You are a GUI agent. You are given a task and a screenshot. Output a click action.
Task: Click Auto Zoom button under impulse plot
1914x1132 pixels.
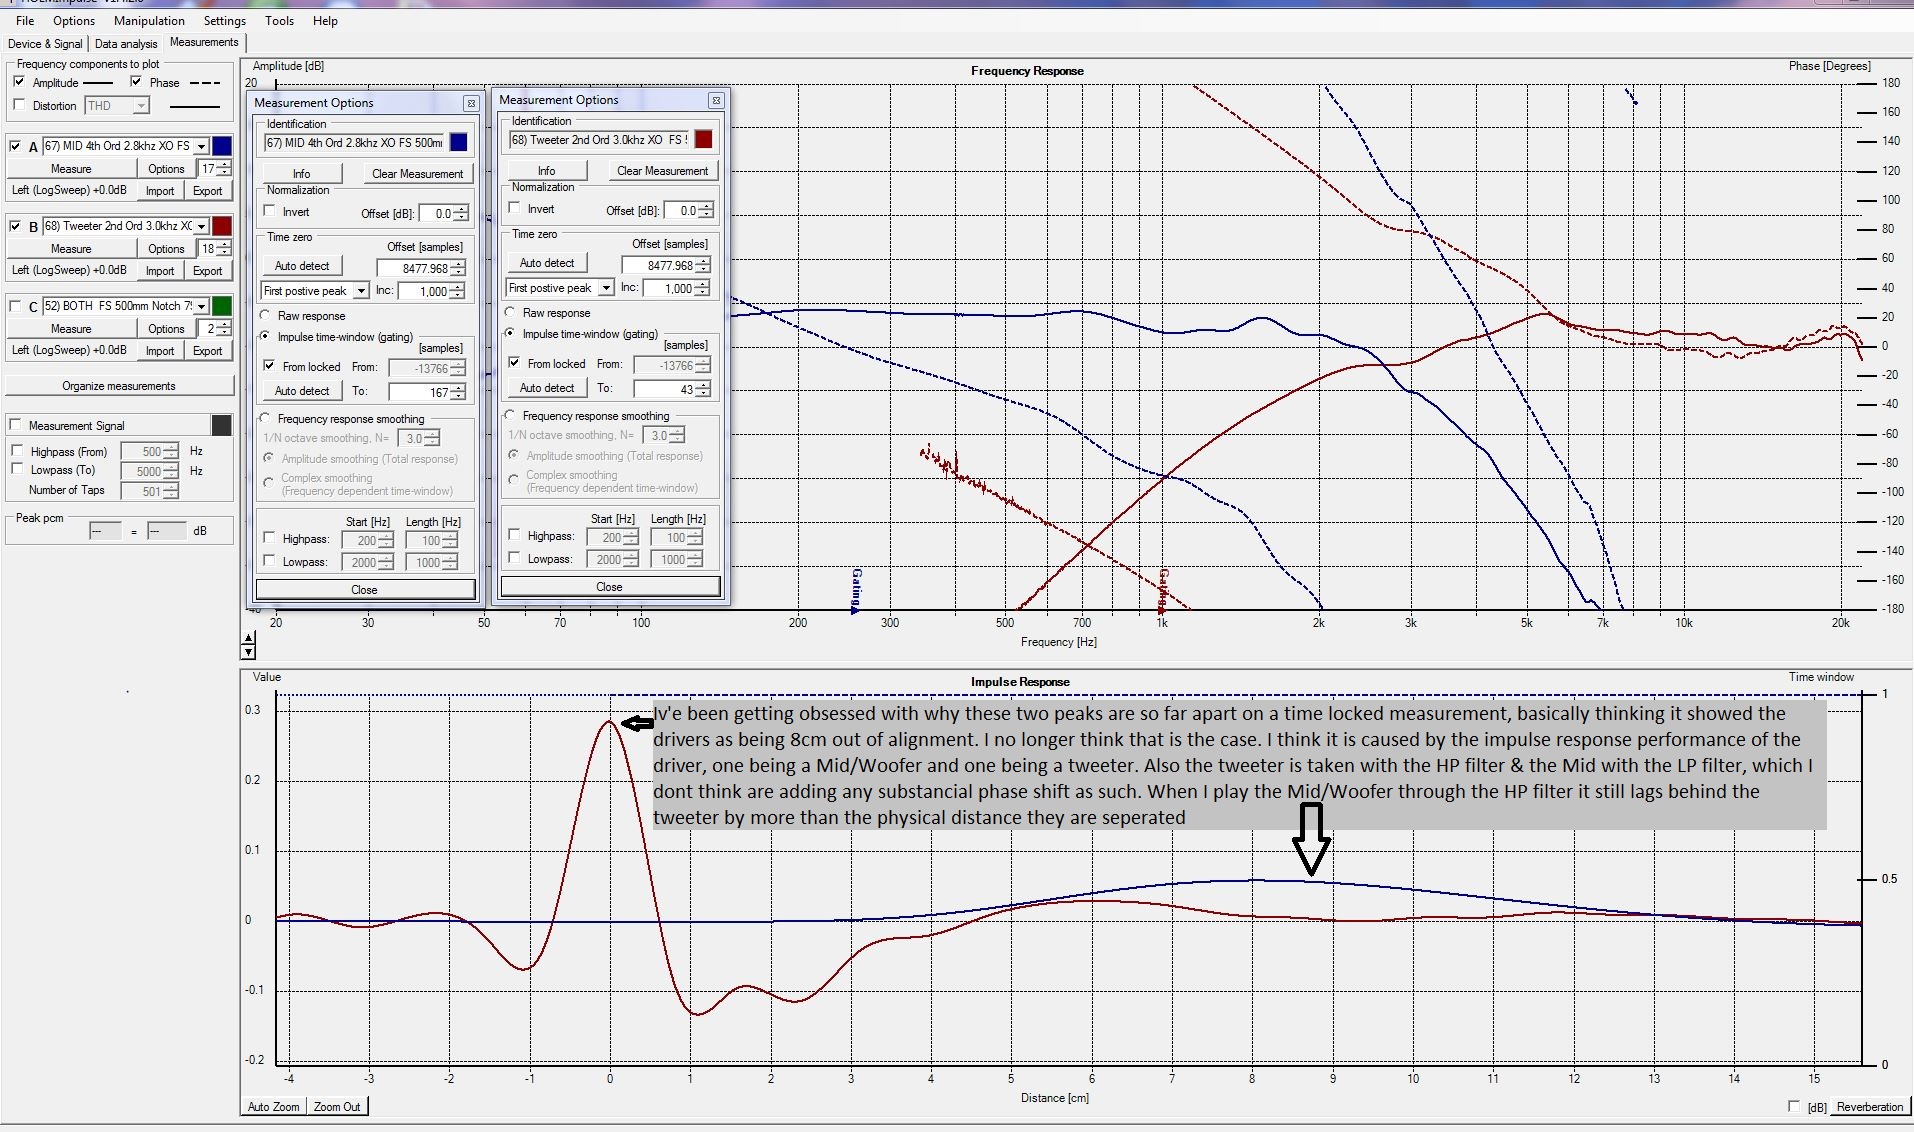(273, 1107)
